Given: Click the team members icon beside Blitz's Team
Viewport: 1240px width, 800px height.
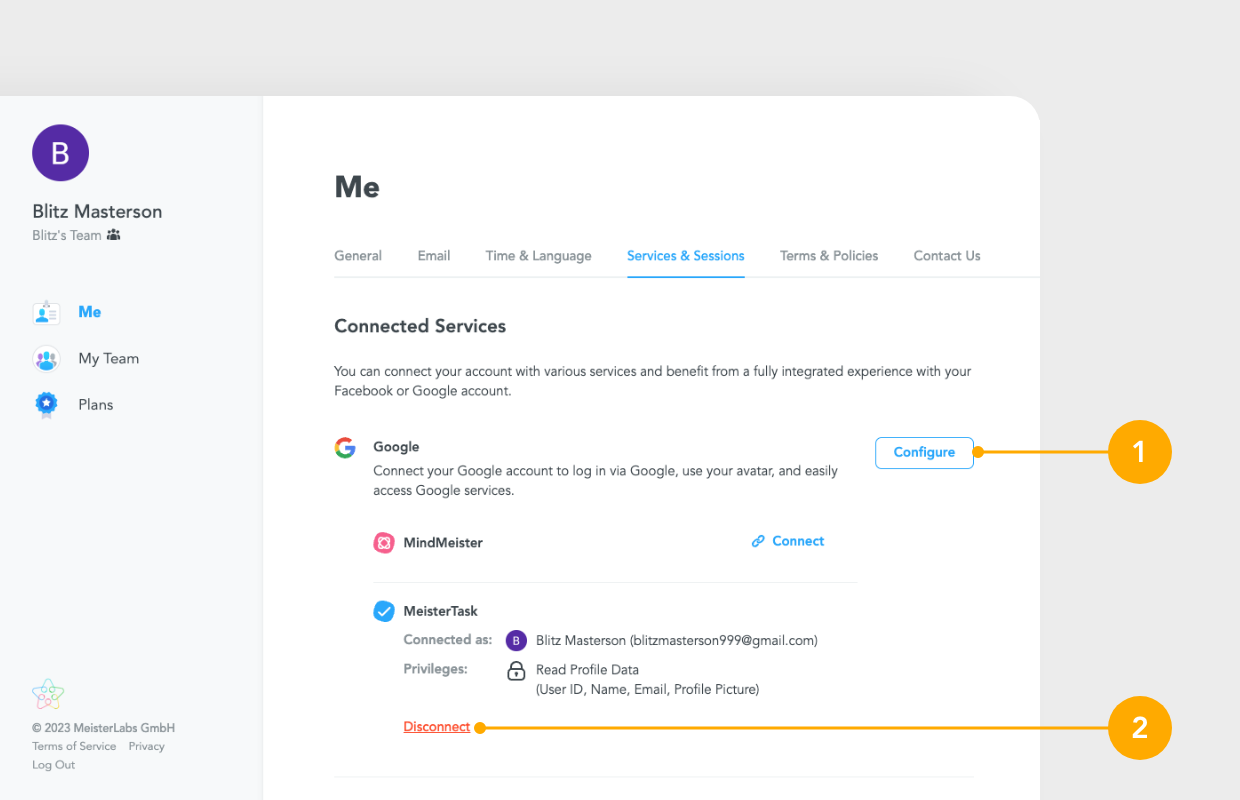Looking at the screenshot, I should [x=113, y=235].
